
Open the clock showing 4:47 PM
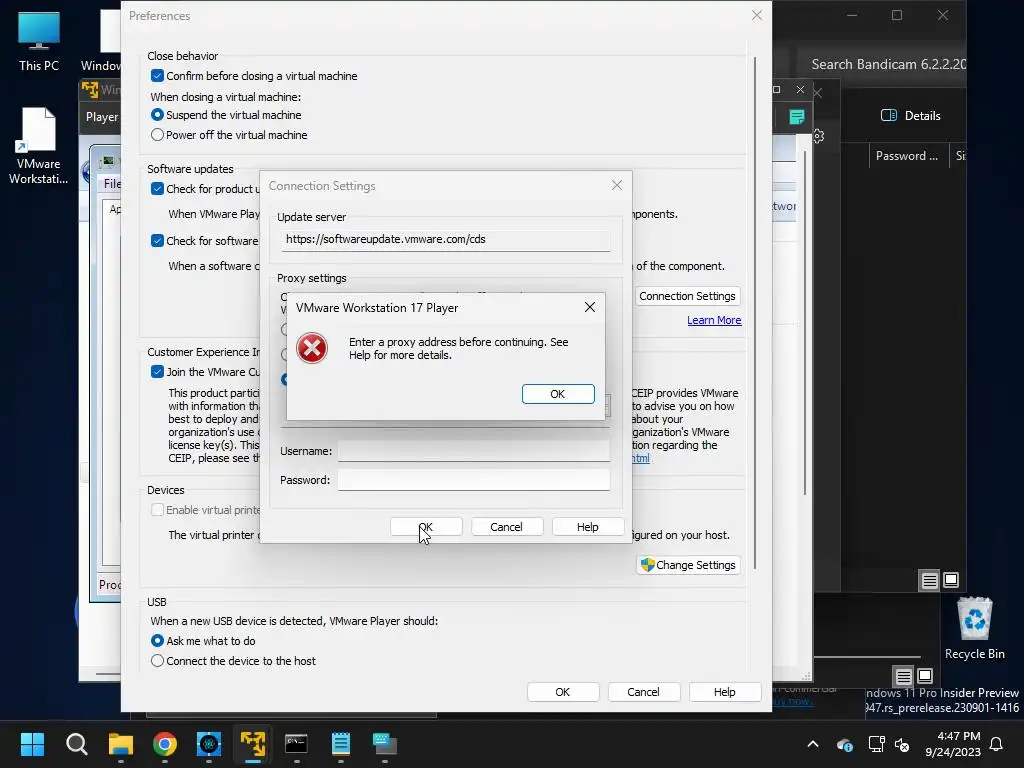pos(953,744)
